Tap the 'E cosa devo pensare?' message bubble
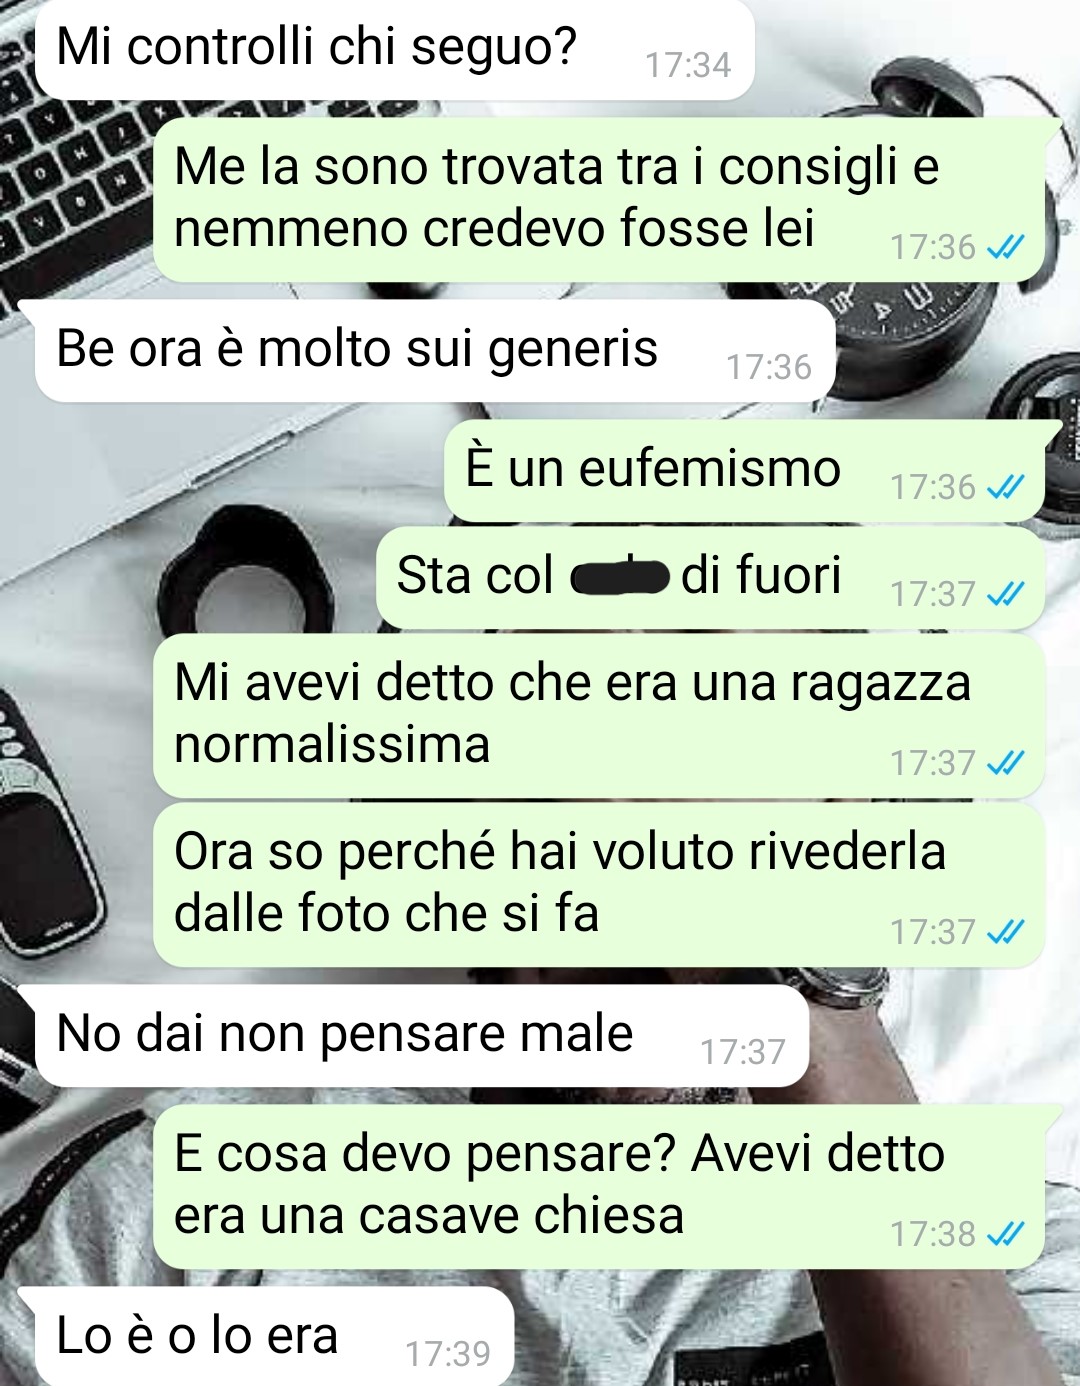The image size is (1080, 1386). (598, 1187)
